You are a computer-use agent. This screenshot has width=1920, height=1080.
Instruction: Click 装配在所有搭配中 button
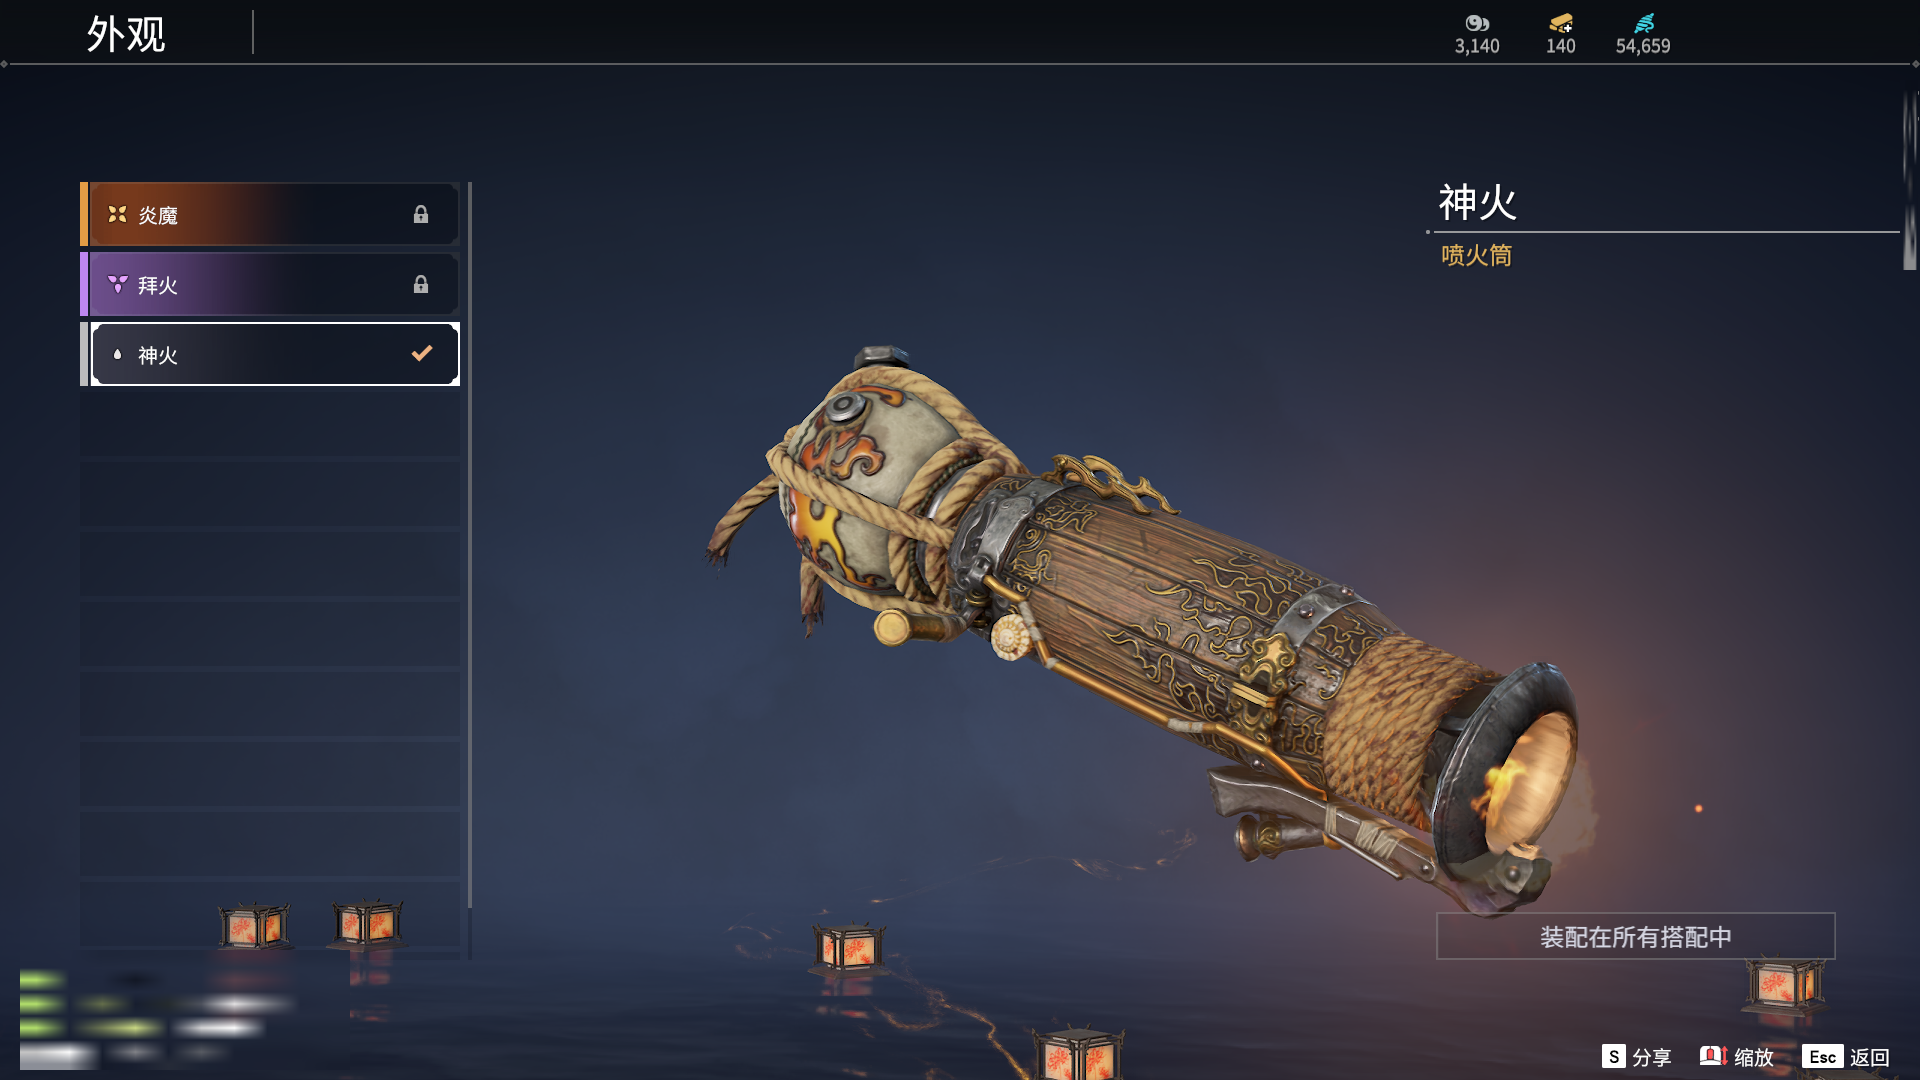(1636, 936)
